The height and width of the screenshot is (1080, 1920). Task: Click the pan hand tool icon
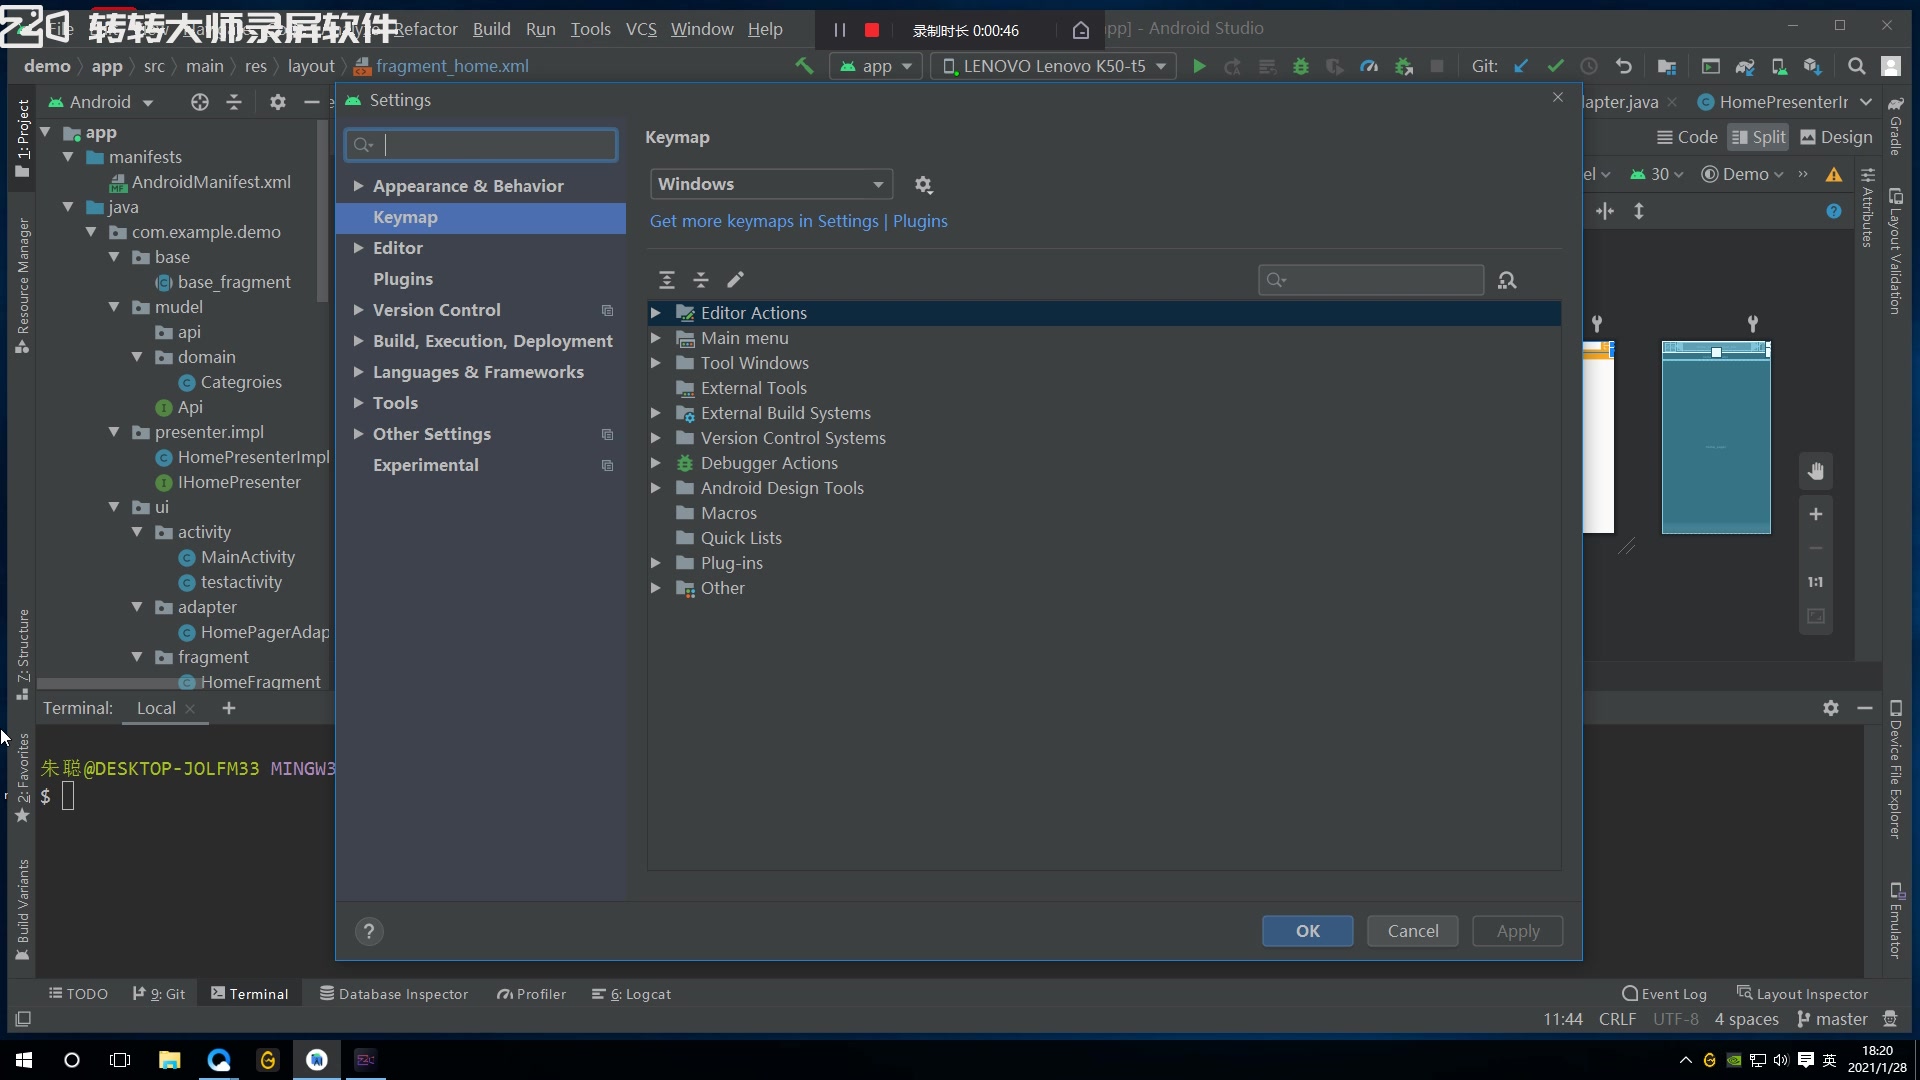coord(1816,471)
